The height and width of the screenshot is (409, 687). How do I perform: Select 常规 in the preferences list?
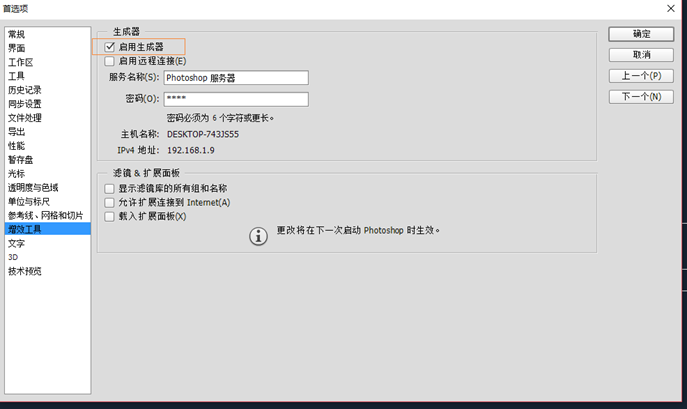pos(17,34)
